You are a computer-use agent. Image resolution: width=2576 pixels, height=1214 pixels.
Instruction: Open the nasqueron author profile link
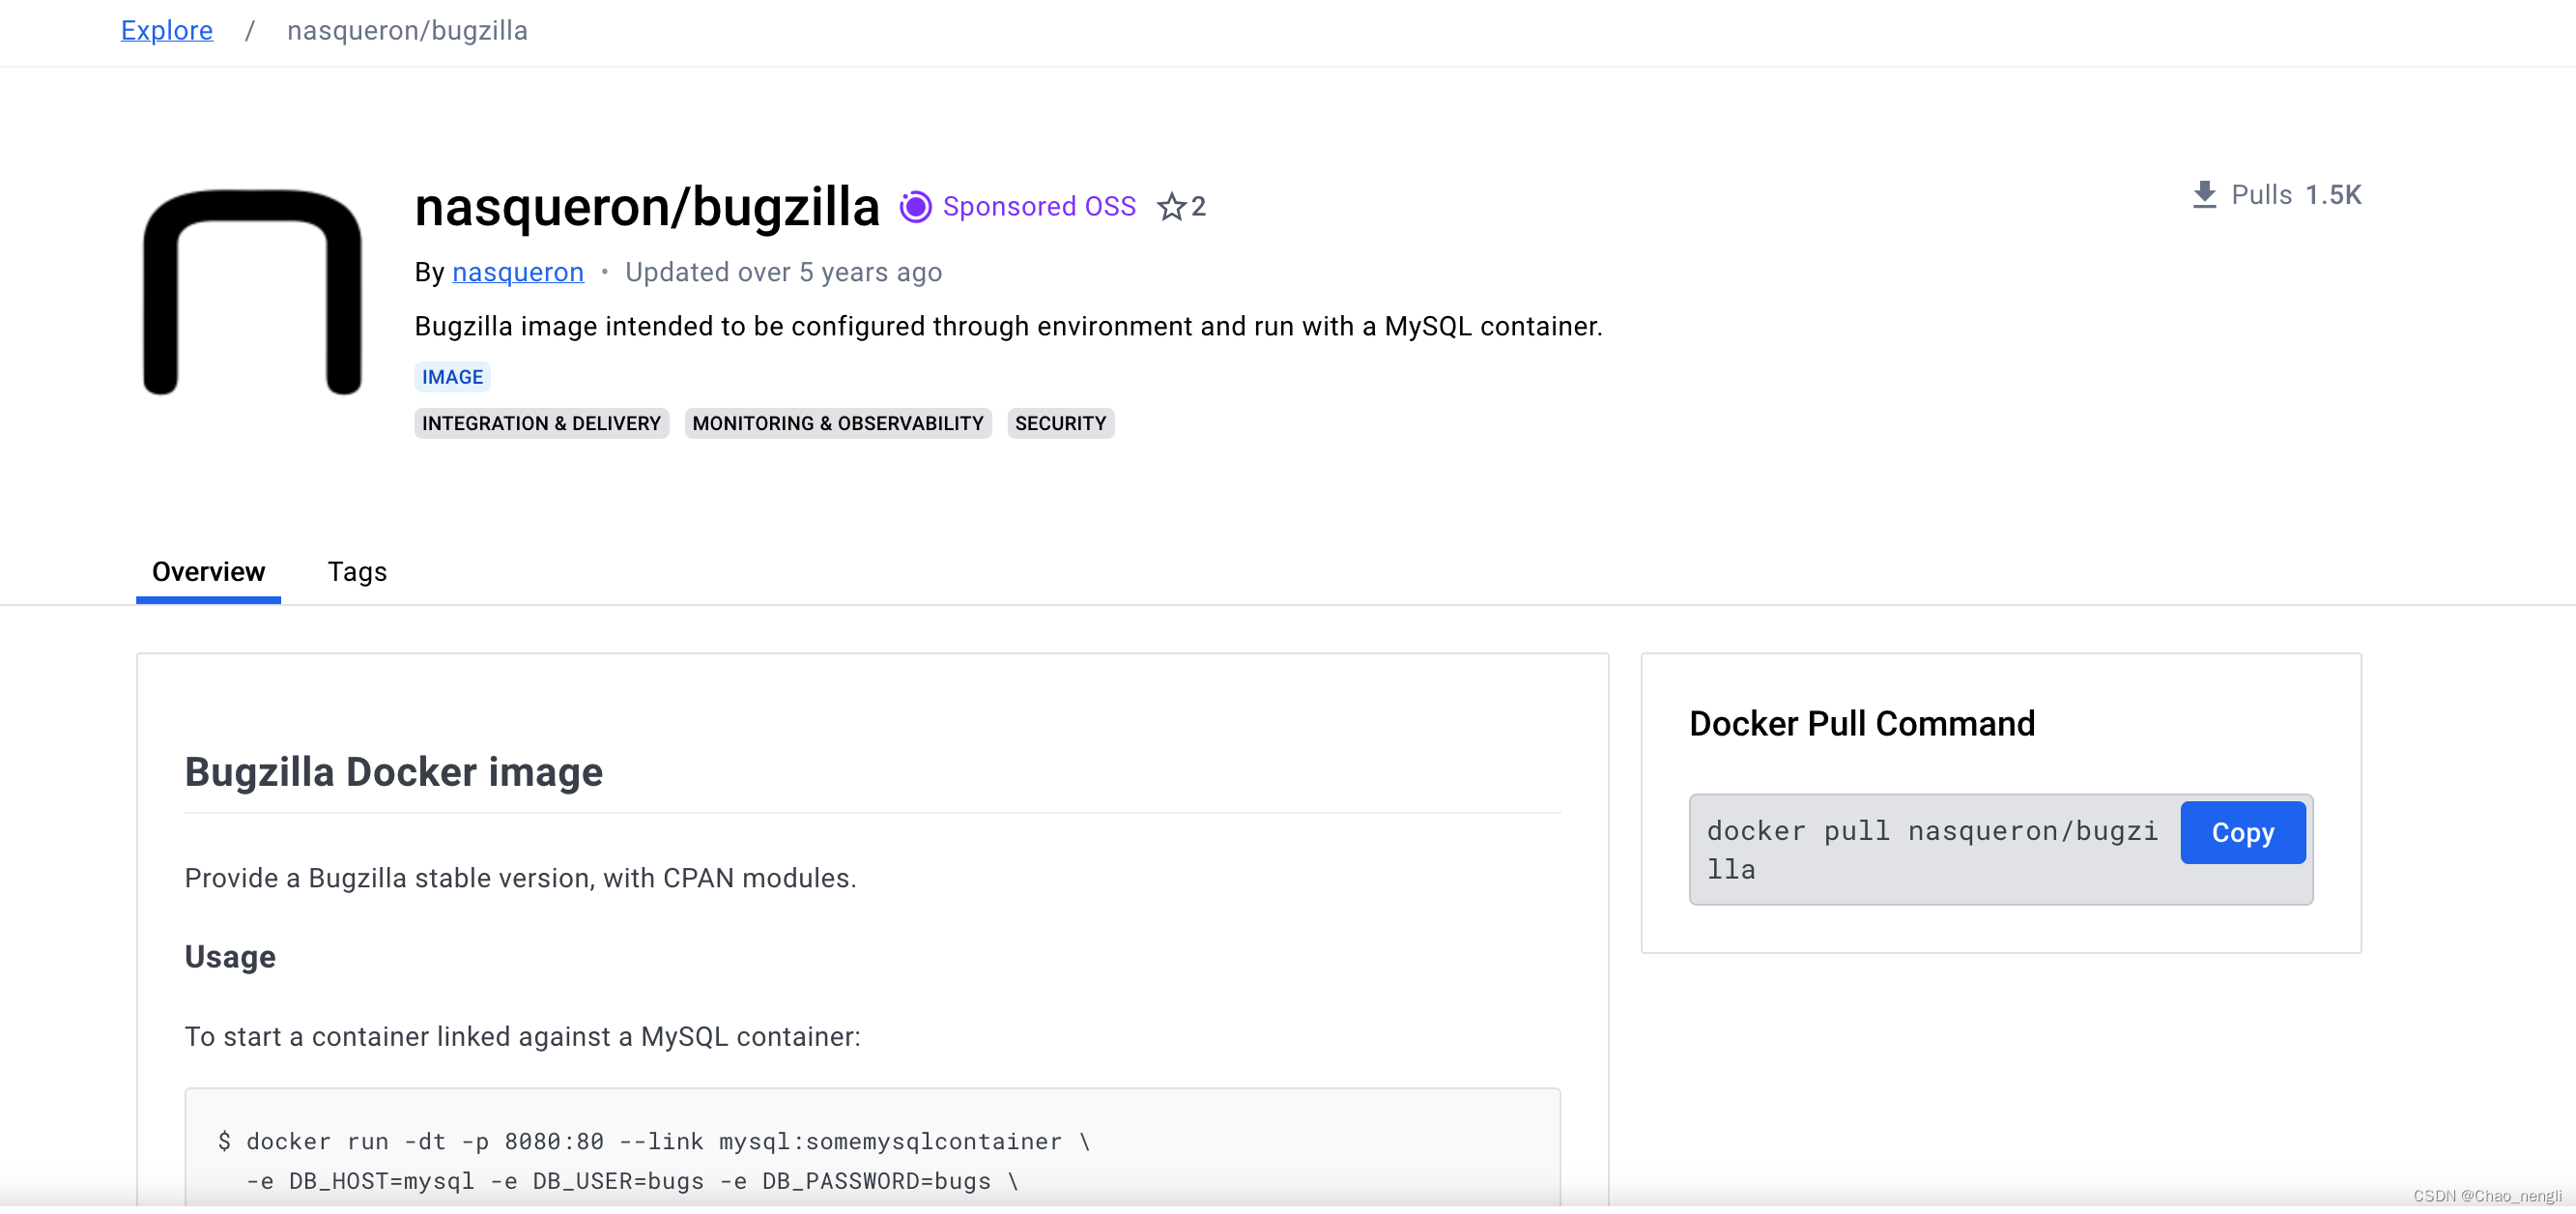518,272
